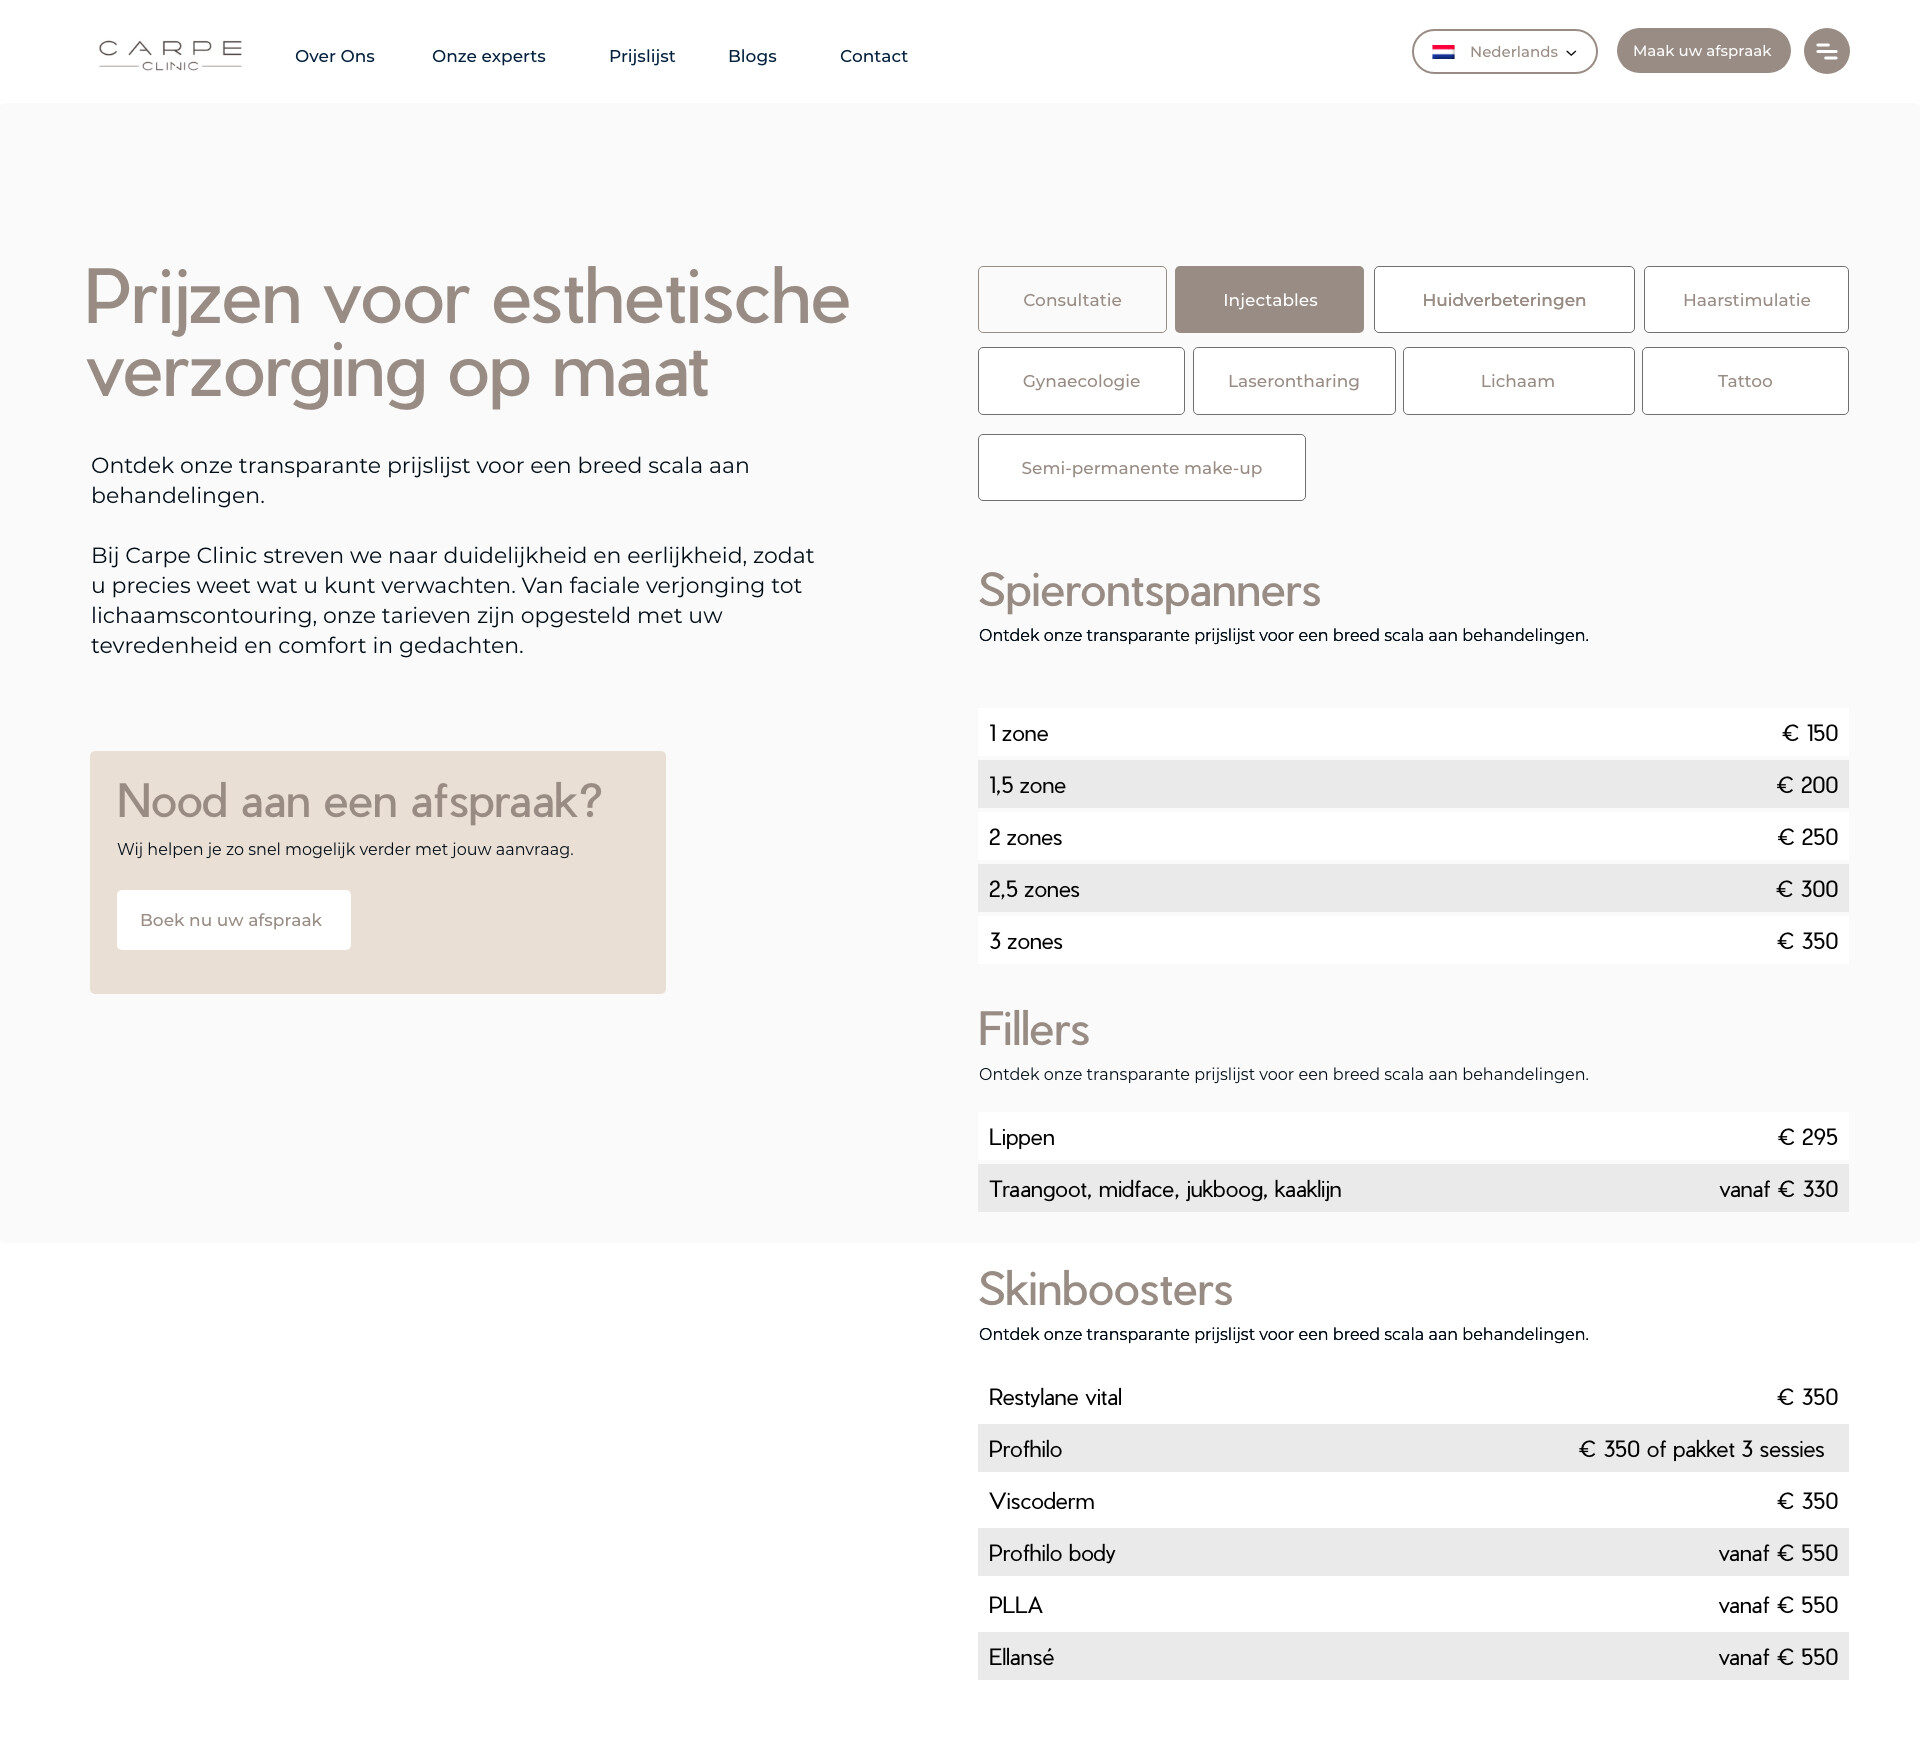The width and height of the screenshot is (1920, 1761).
Task: Open the Over Ons menu item
Action: pyautogui.click(x=335, y=56)
